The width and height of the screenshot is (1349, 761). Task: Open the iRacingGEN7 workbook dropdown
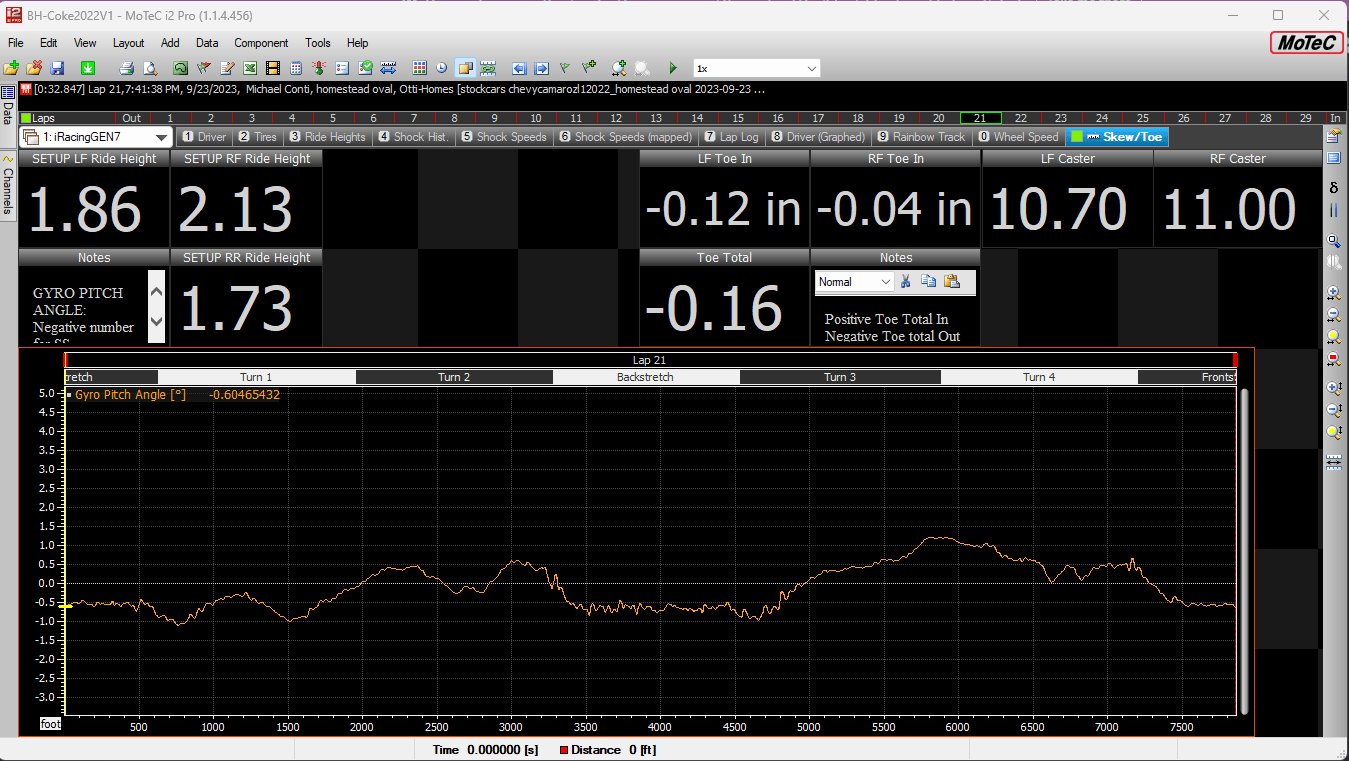point(162,137)
